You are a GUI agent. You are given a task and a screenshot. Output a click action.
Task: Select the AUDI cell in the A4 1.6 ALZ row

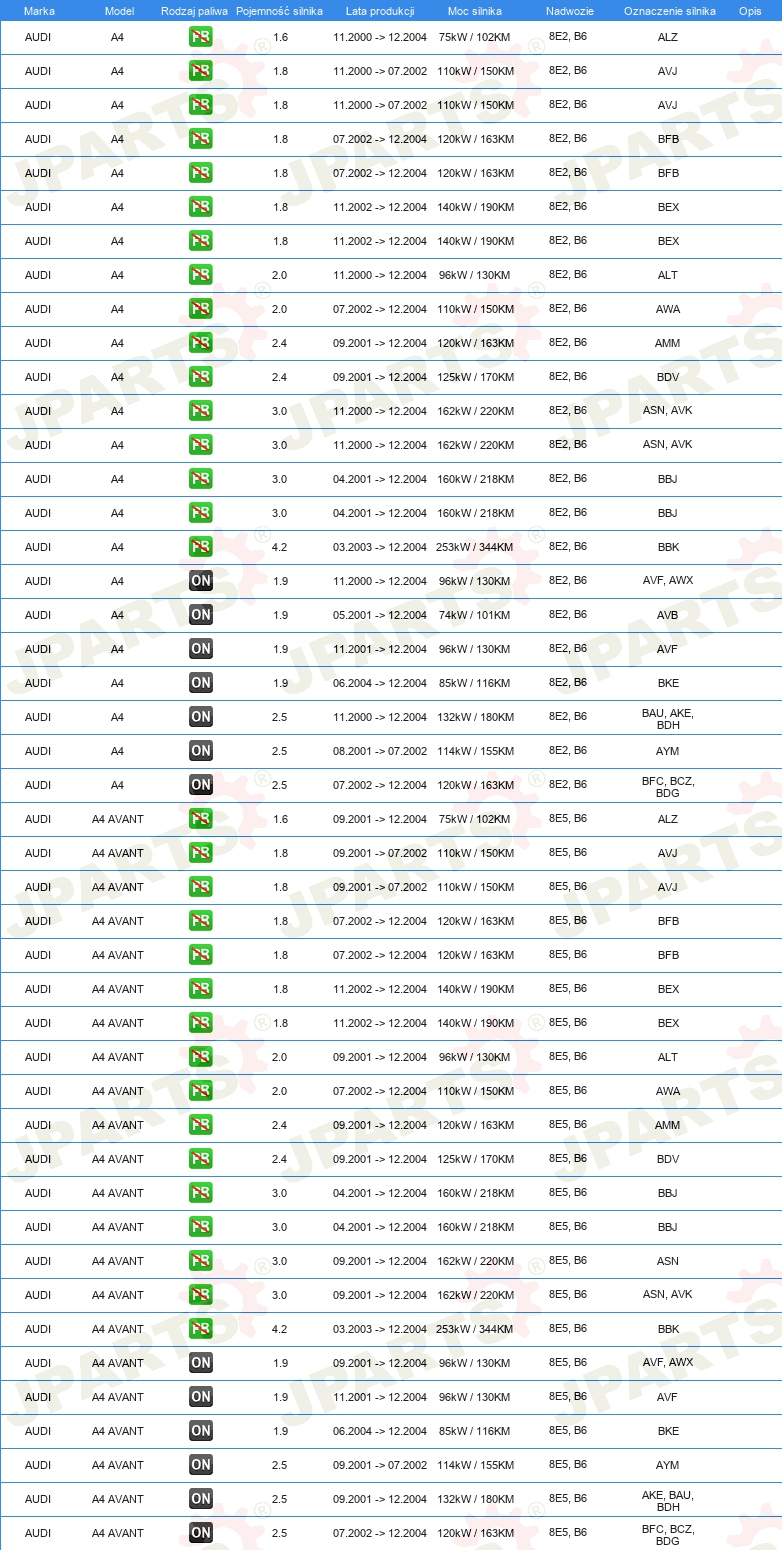coord(38,38)
